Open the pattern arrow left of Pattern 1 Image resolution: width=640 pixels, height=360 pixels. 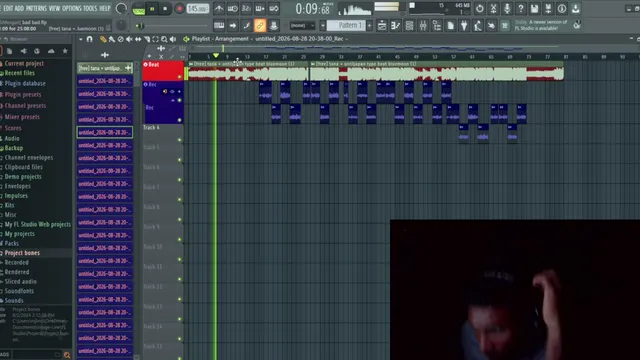point(322,26)
